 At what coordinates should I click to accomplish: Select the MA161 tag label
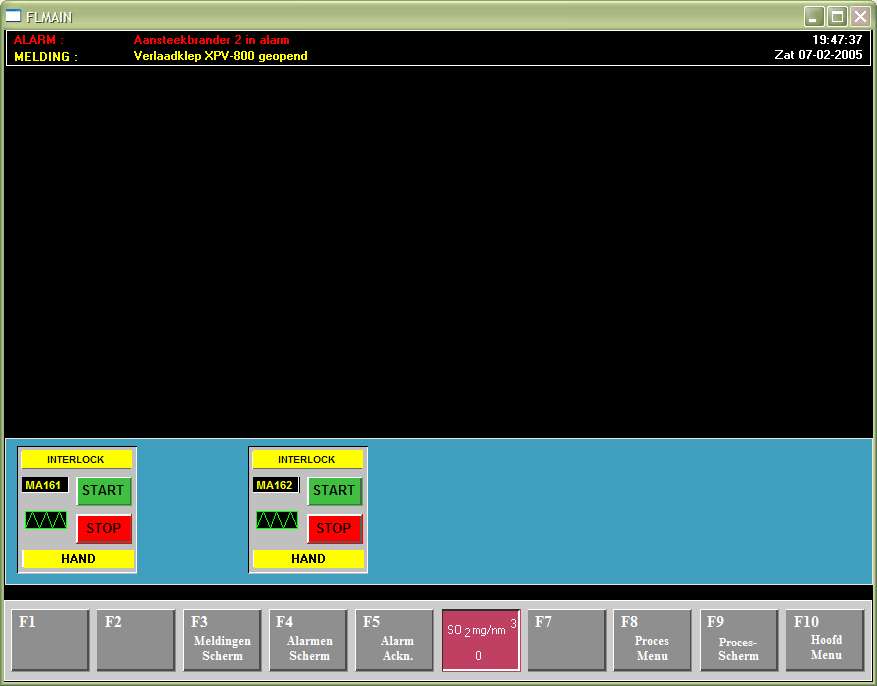coord(45,485)
